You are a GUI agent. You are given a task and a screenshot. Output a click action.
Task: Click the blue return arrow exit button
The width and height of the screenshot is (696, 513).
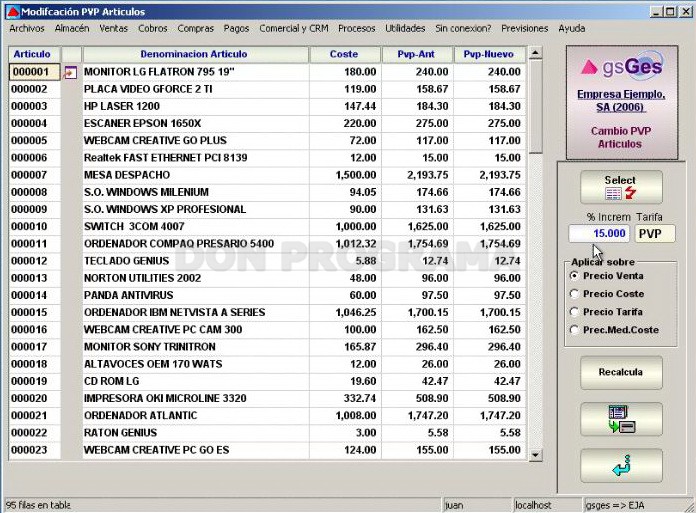tap(621, 466)
